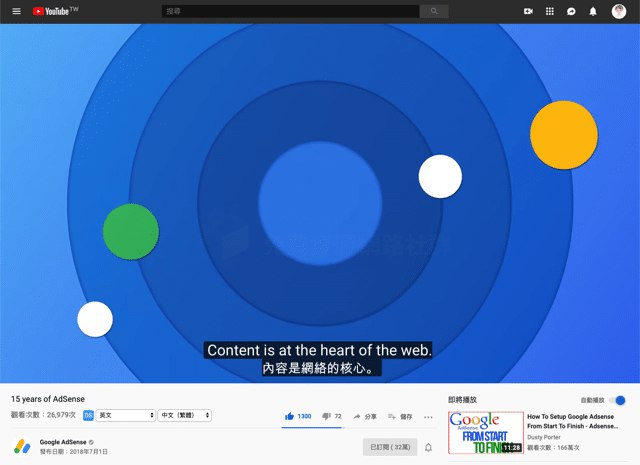Open the YouTube apps grid
Viewport: 640px width, 465px height.
[550, 11]
